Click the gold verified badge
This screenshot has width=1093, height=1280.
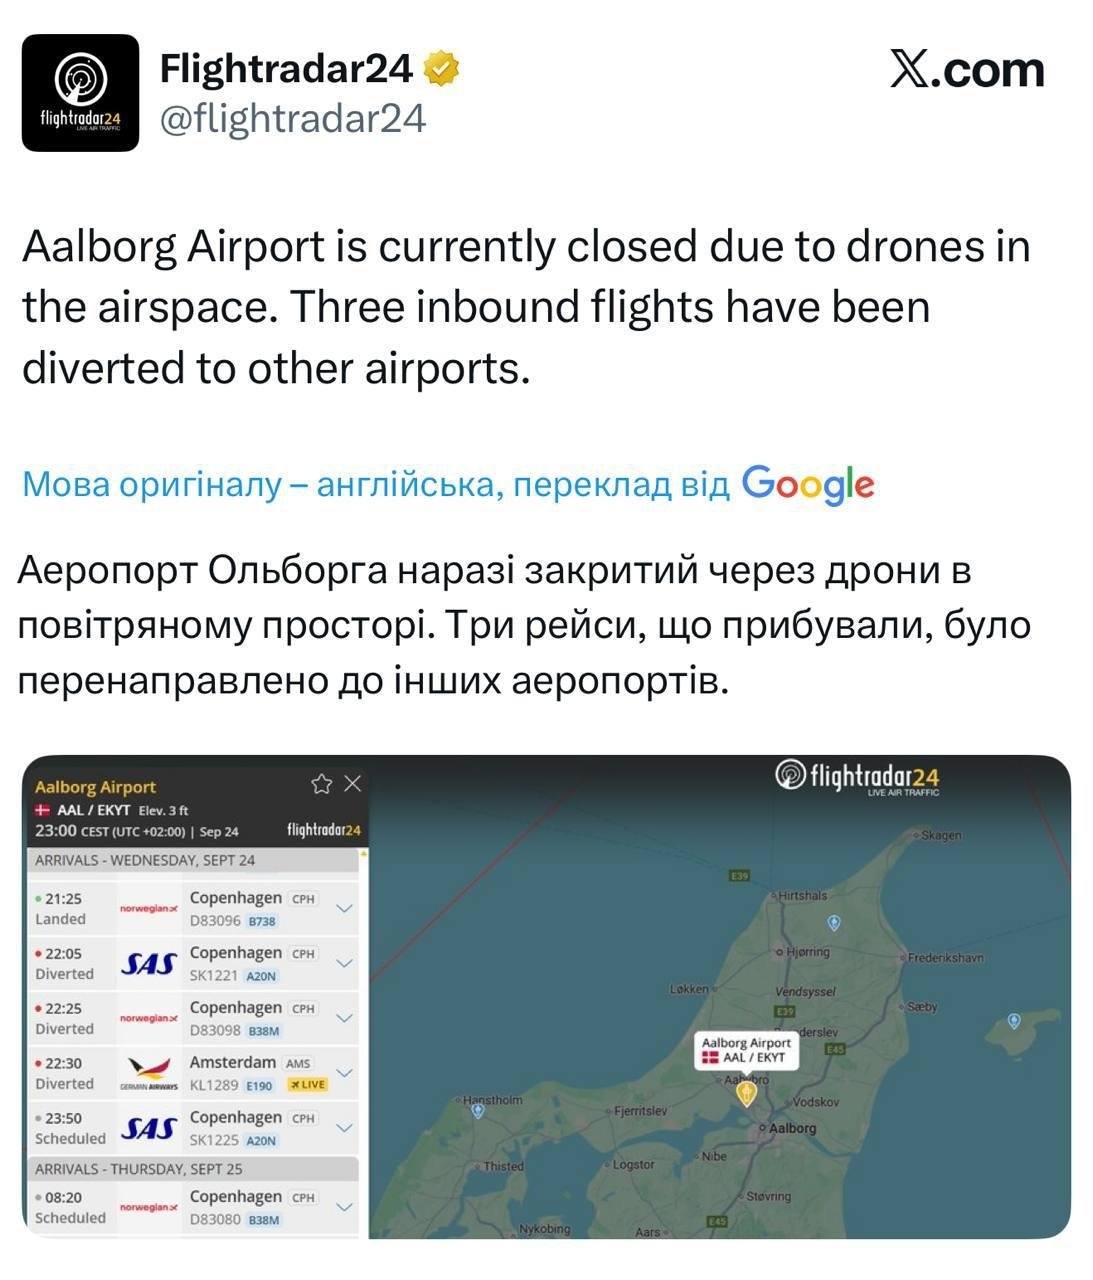click(x=441, y=69)
